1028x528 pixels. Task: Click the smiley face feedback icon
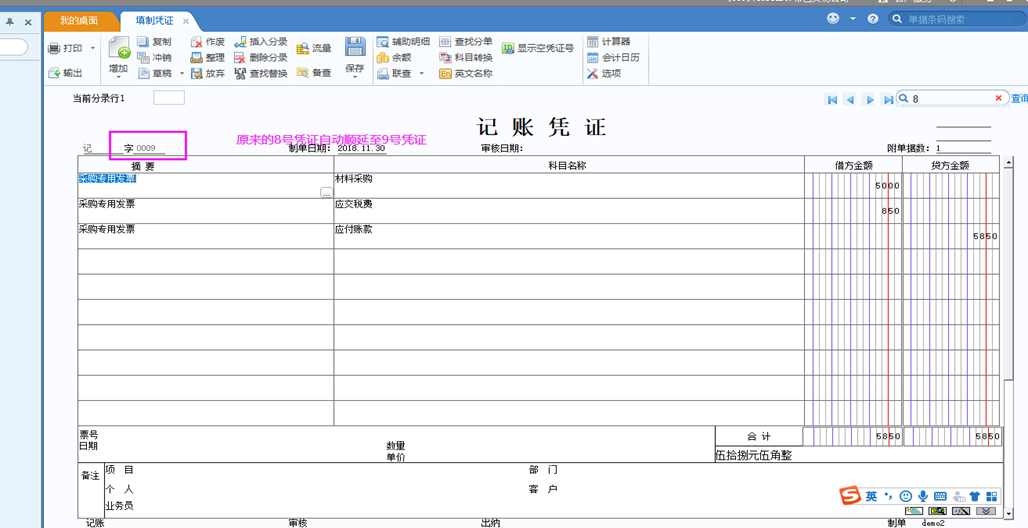833,19
